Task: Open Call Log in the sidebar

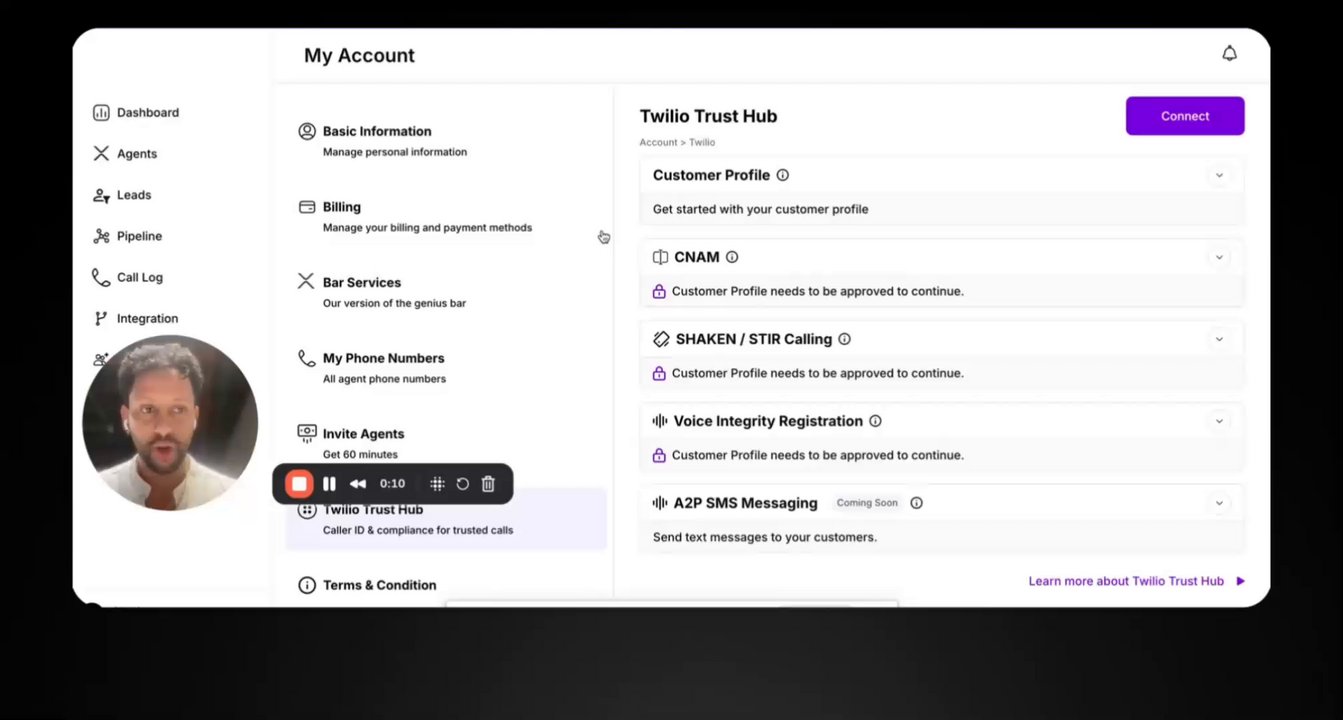Action: pos(140,277)
